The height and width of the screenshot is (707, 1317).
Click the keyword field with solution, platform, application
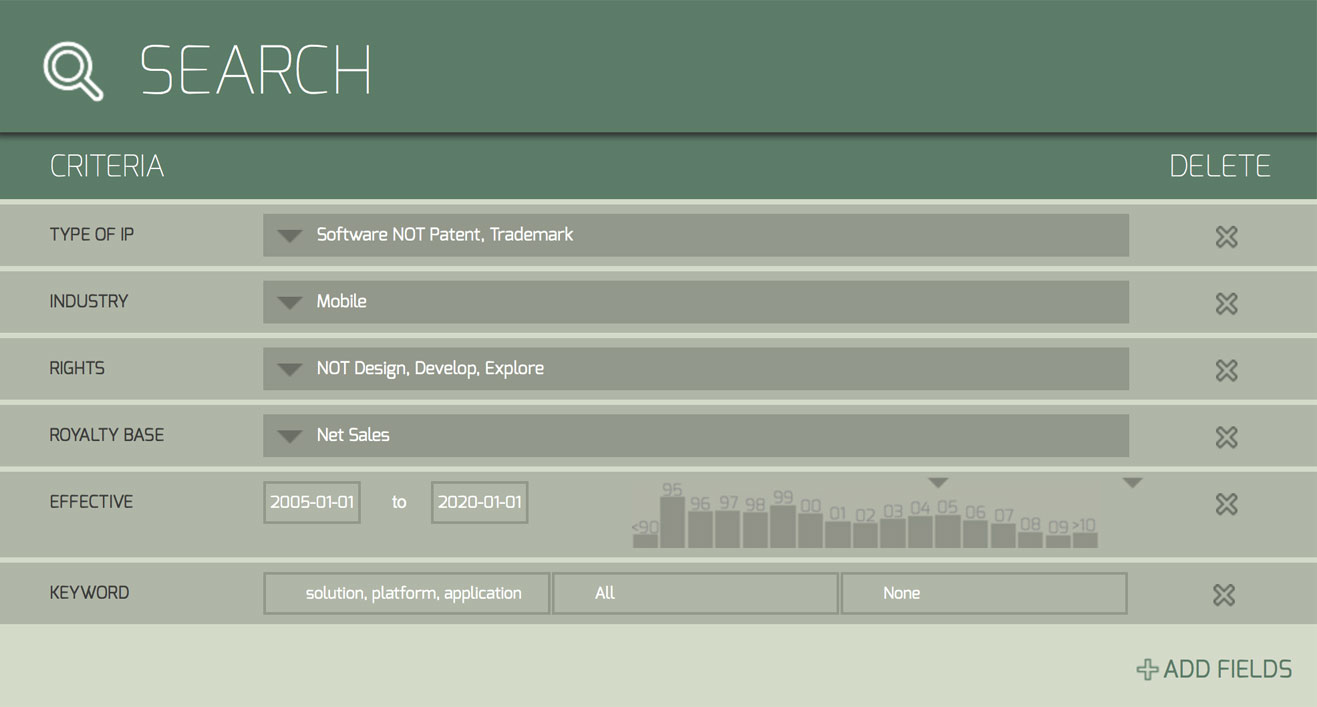point(407,593)
